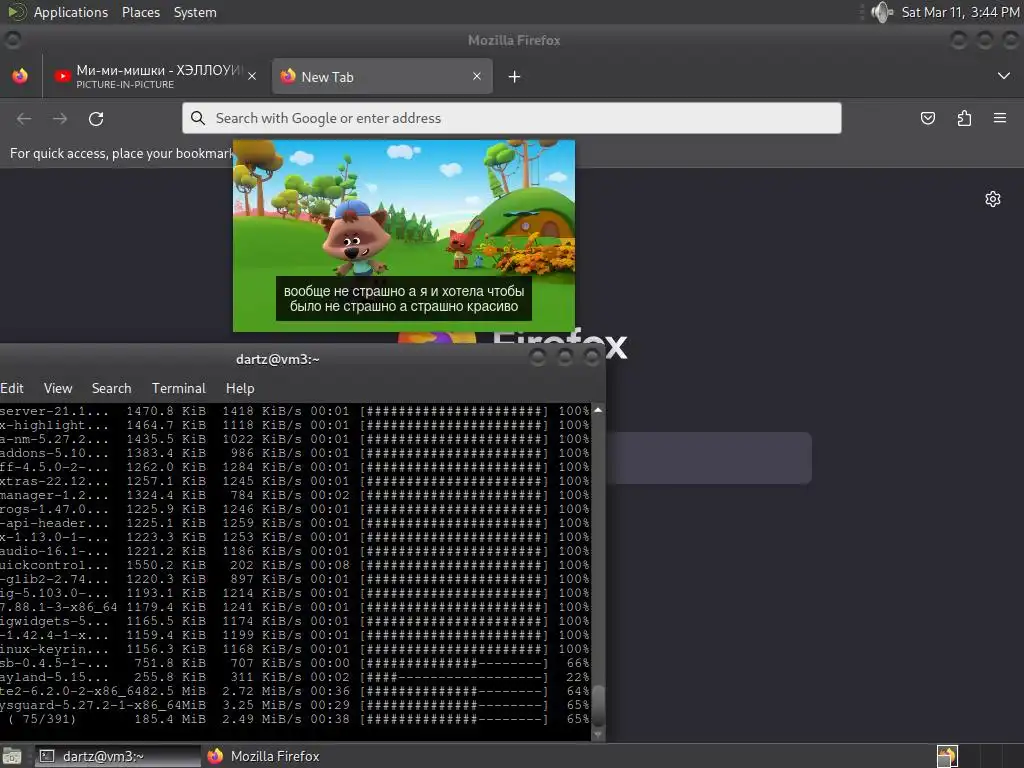Close the New Tab tab

point(477,76)
